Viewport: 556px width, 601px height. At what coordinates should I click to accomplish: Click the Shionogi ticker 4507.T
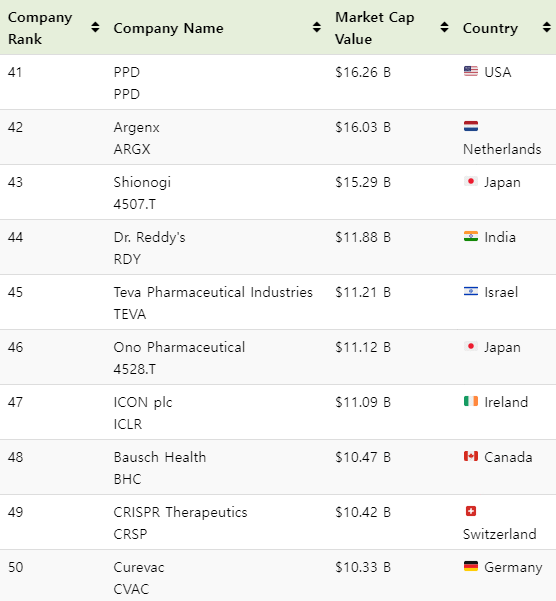click(x=134, y=204)
